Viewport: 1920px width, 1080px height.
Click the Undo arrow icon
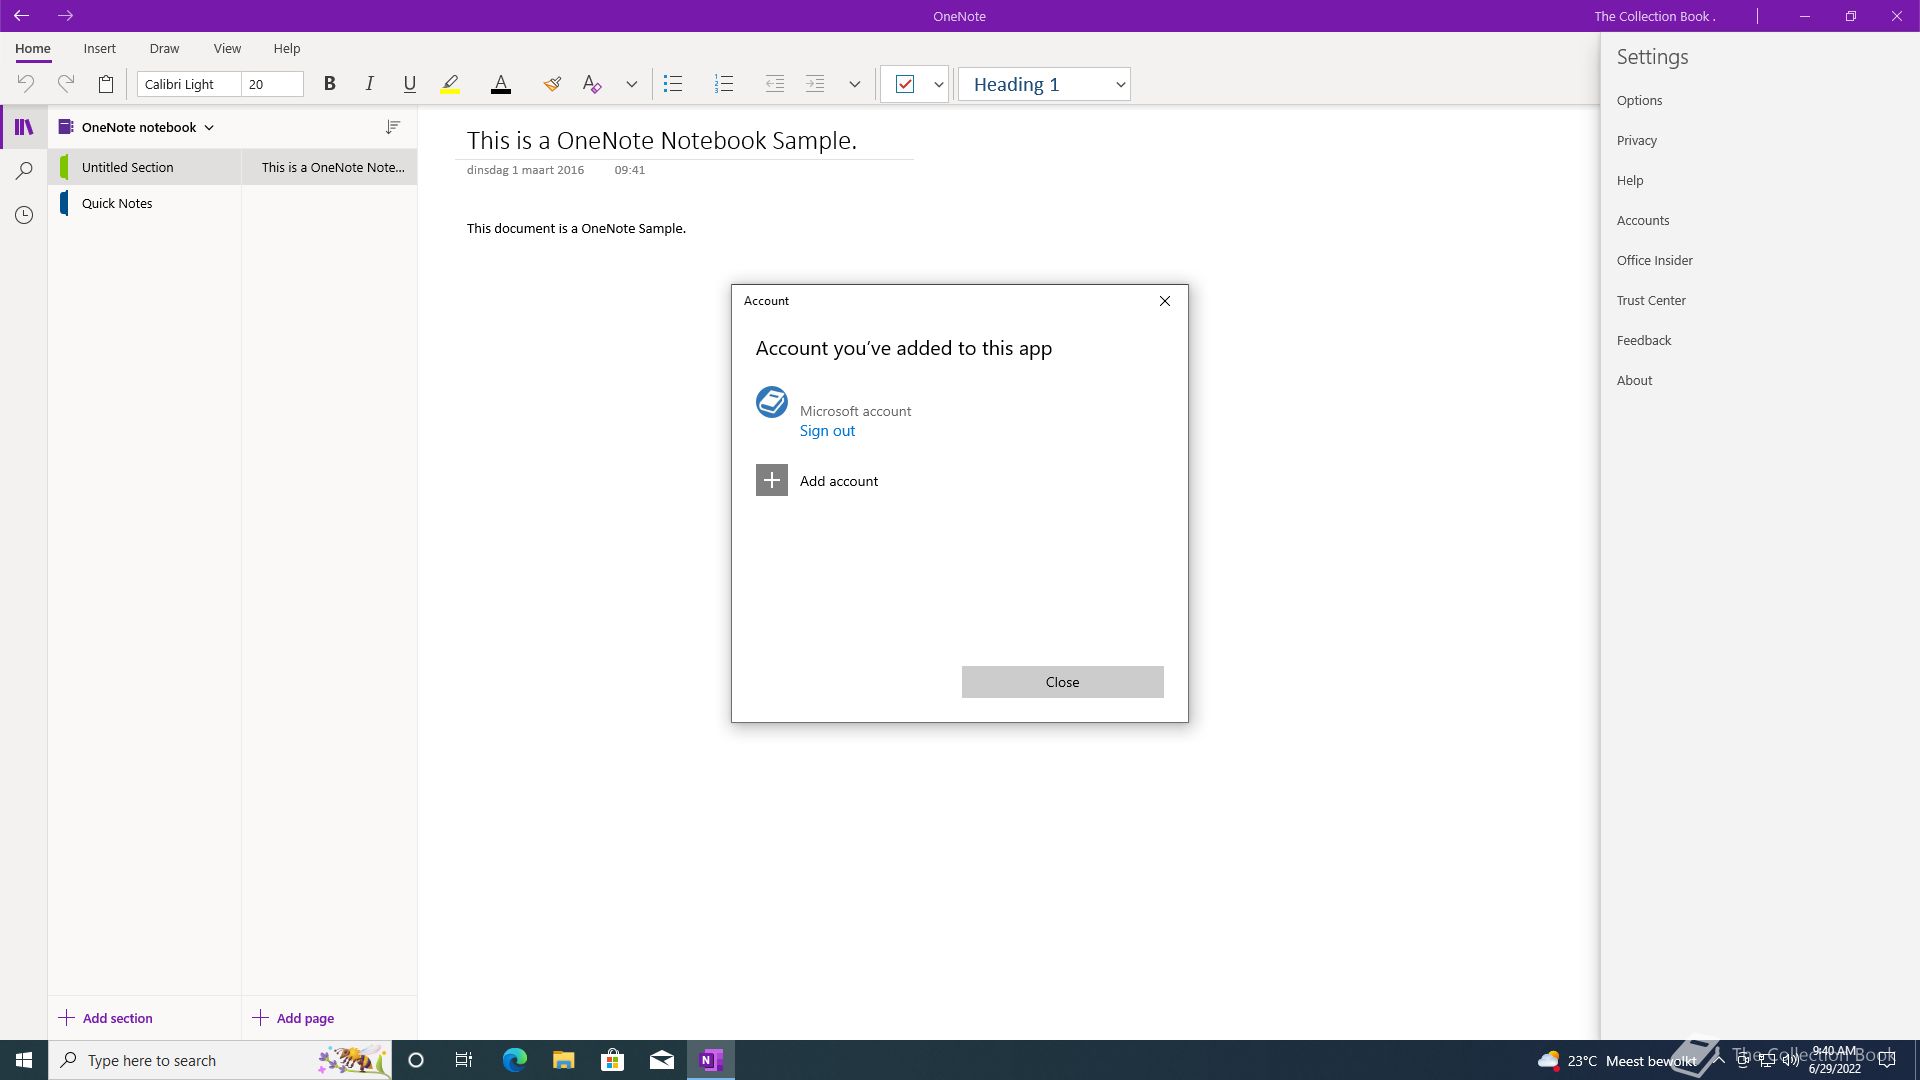[26, 84]
